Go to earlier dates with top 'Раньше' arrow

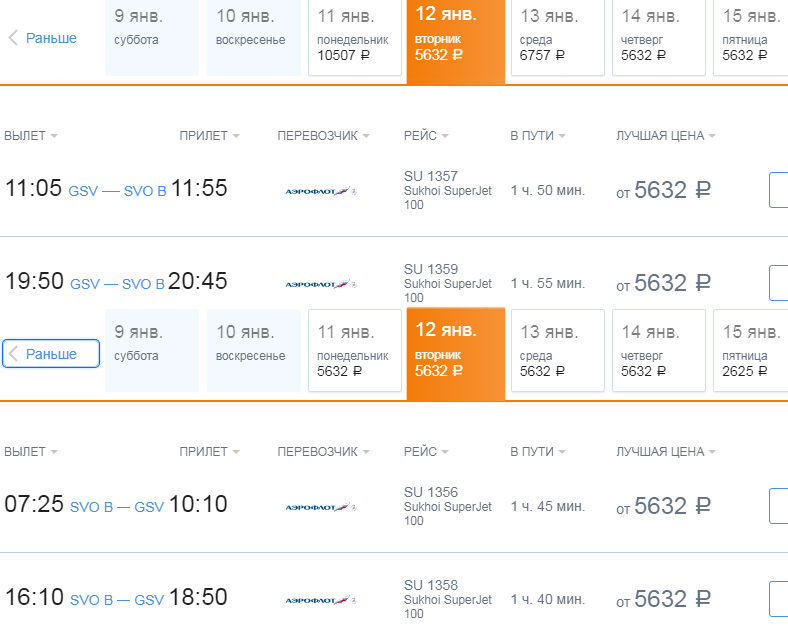coord(43,38)
